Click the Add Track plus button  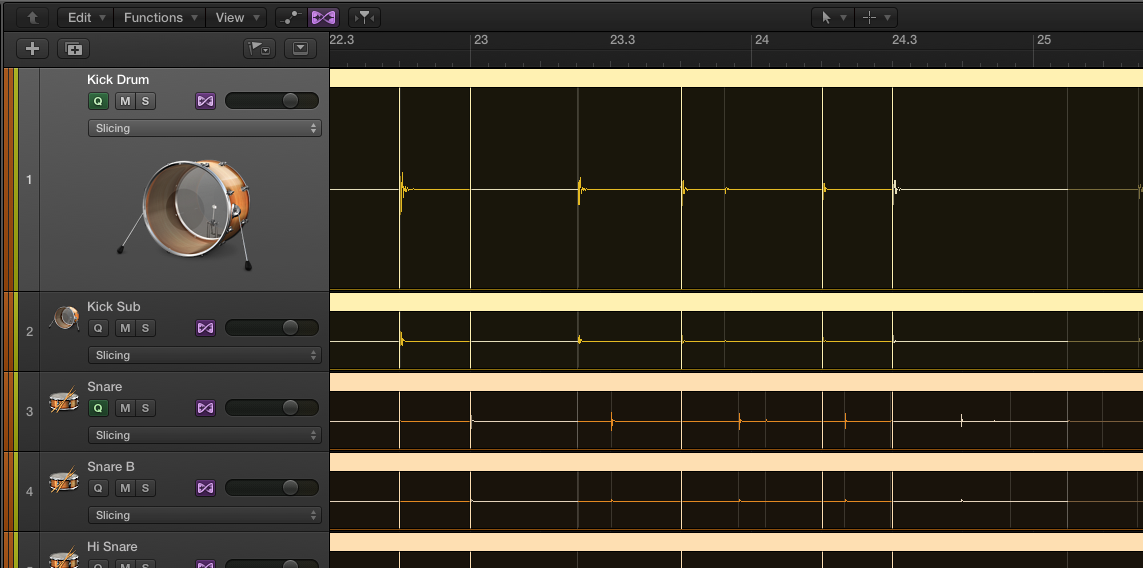pyautogui.click(x=32, y=48)
